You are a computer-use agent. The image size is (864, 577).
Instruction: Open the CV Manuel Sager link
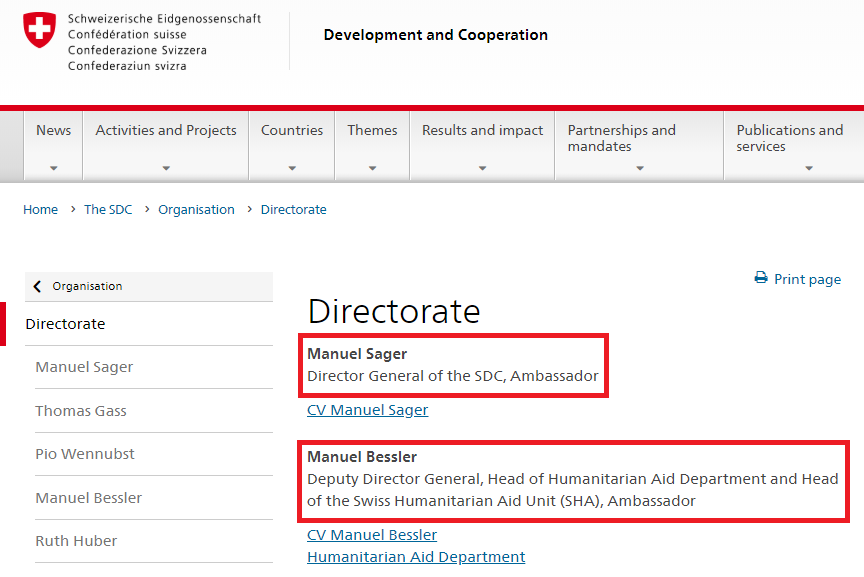pyautogui.click(x=368, y=410)
